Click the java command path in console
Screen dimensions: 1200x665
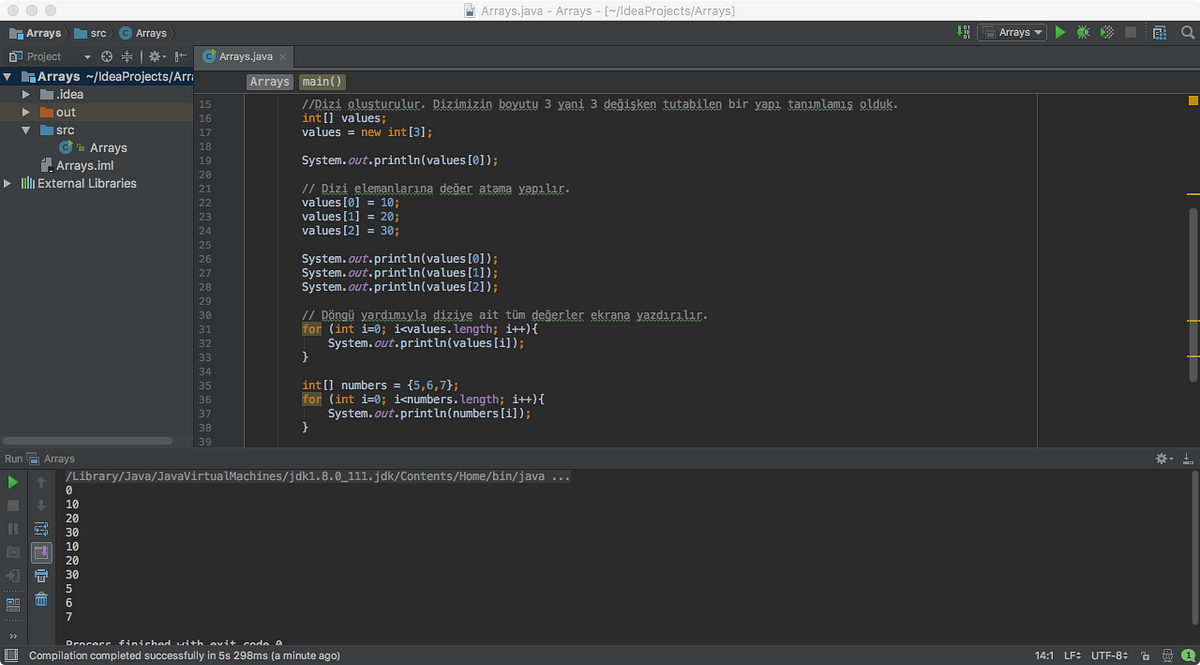tap(318, 476)
